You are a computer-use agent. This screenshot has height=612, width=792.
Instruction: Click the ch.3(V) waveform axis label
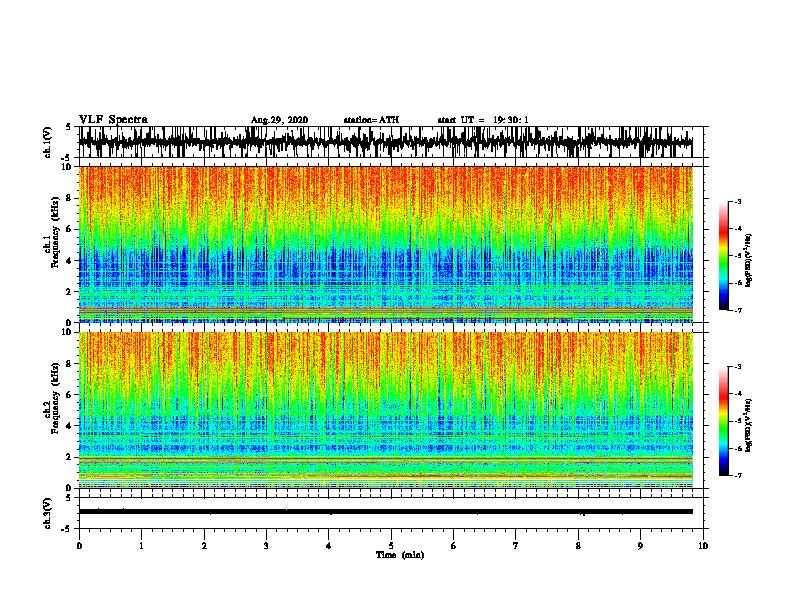pyautogui.click(x=48, y=513)
